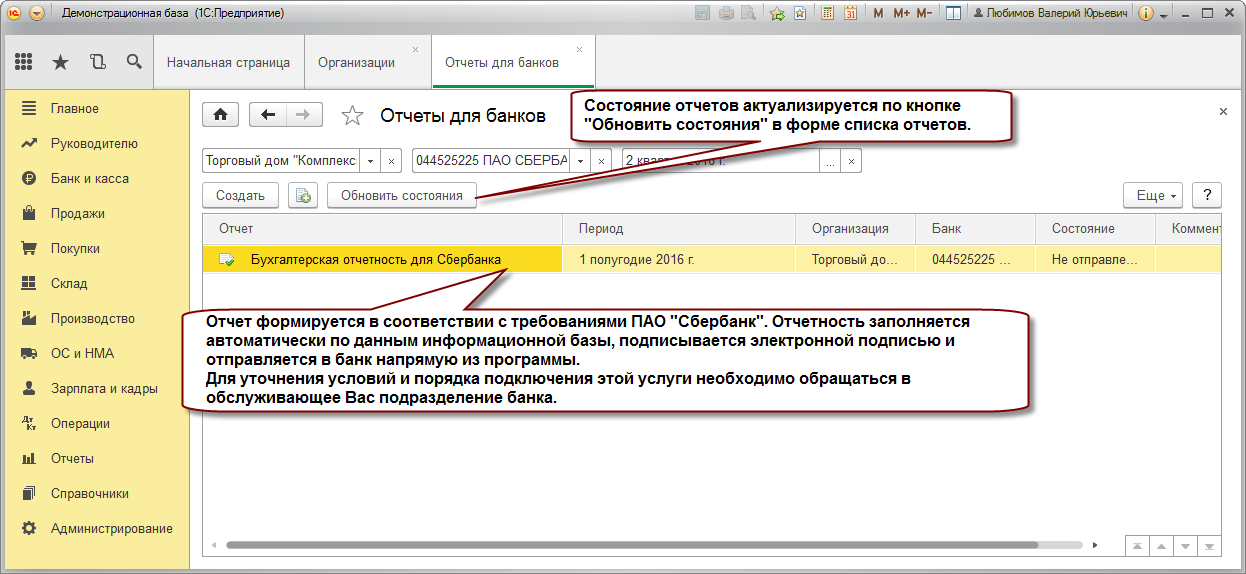Switch to the Начальная страница tab

pyautogui.click(x=228, y=62)
